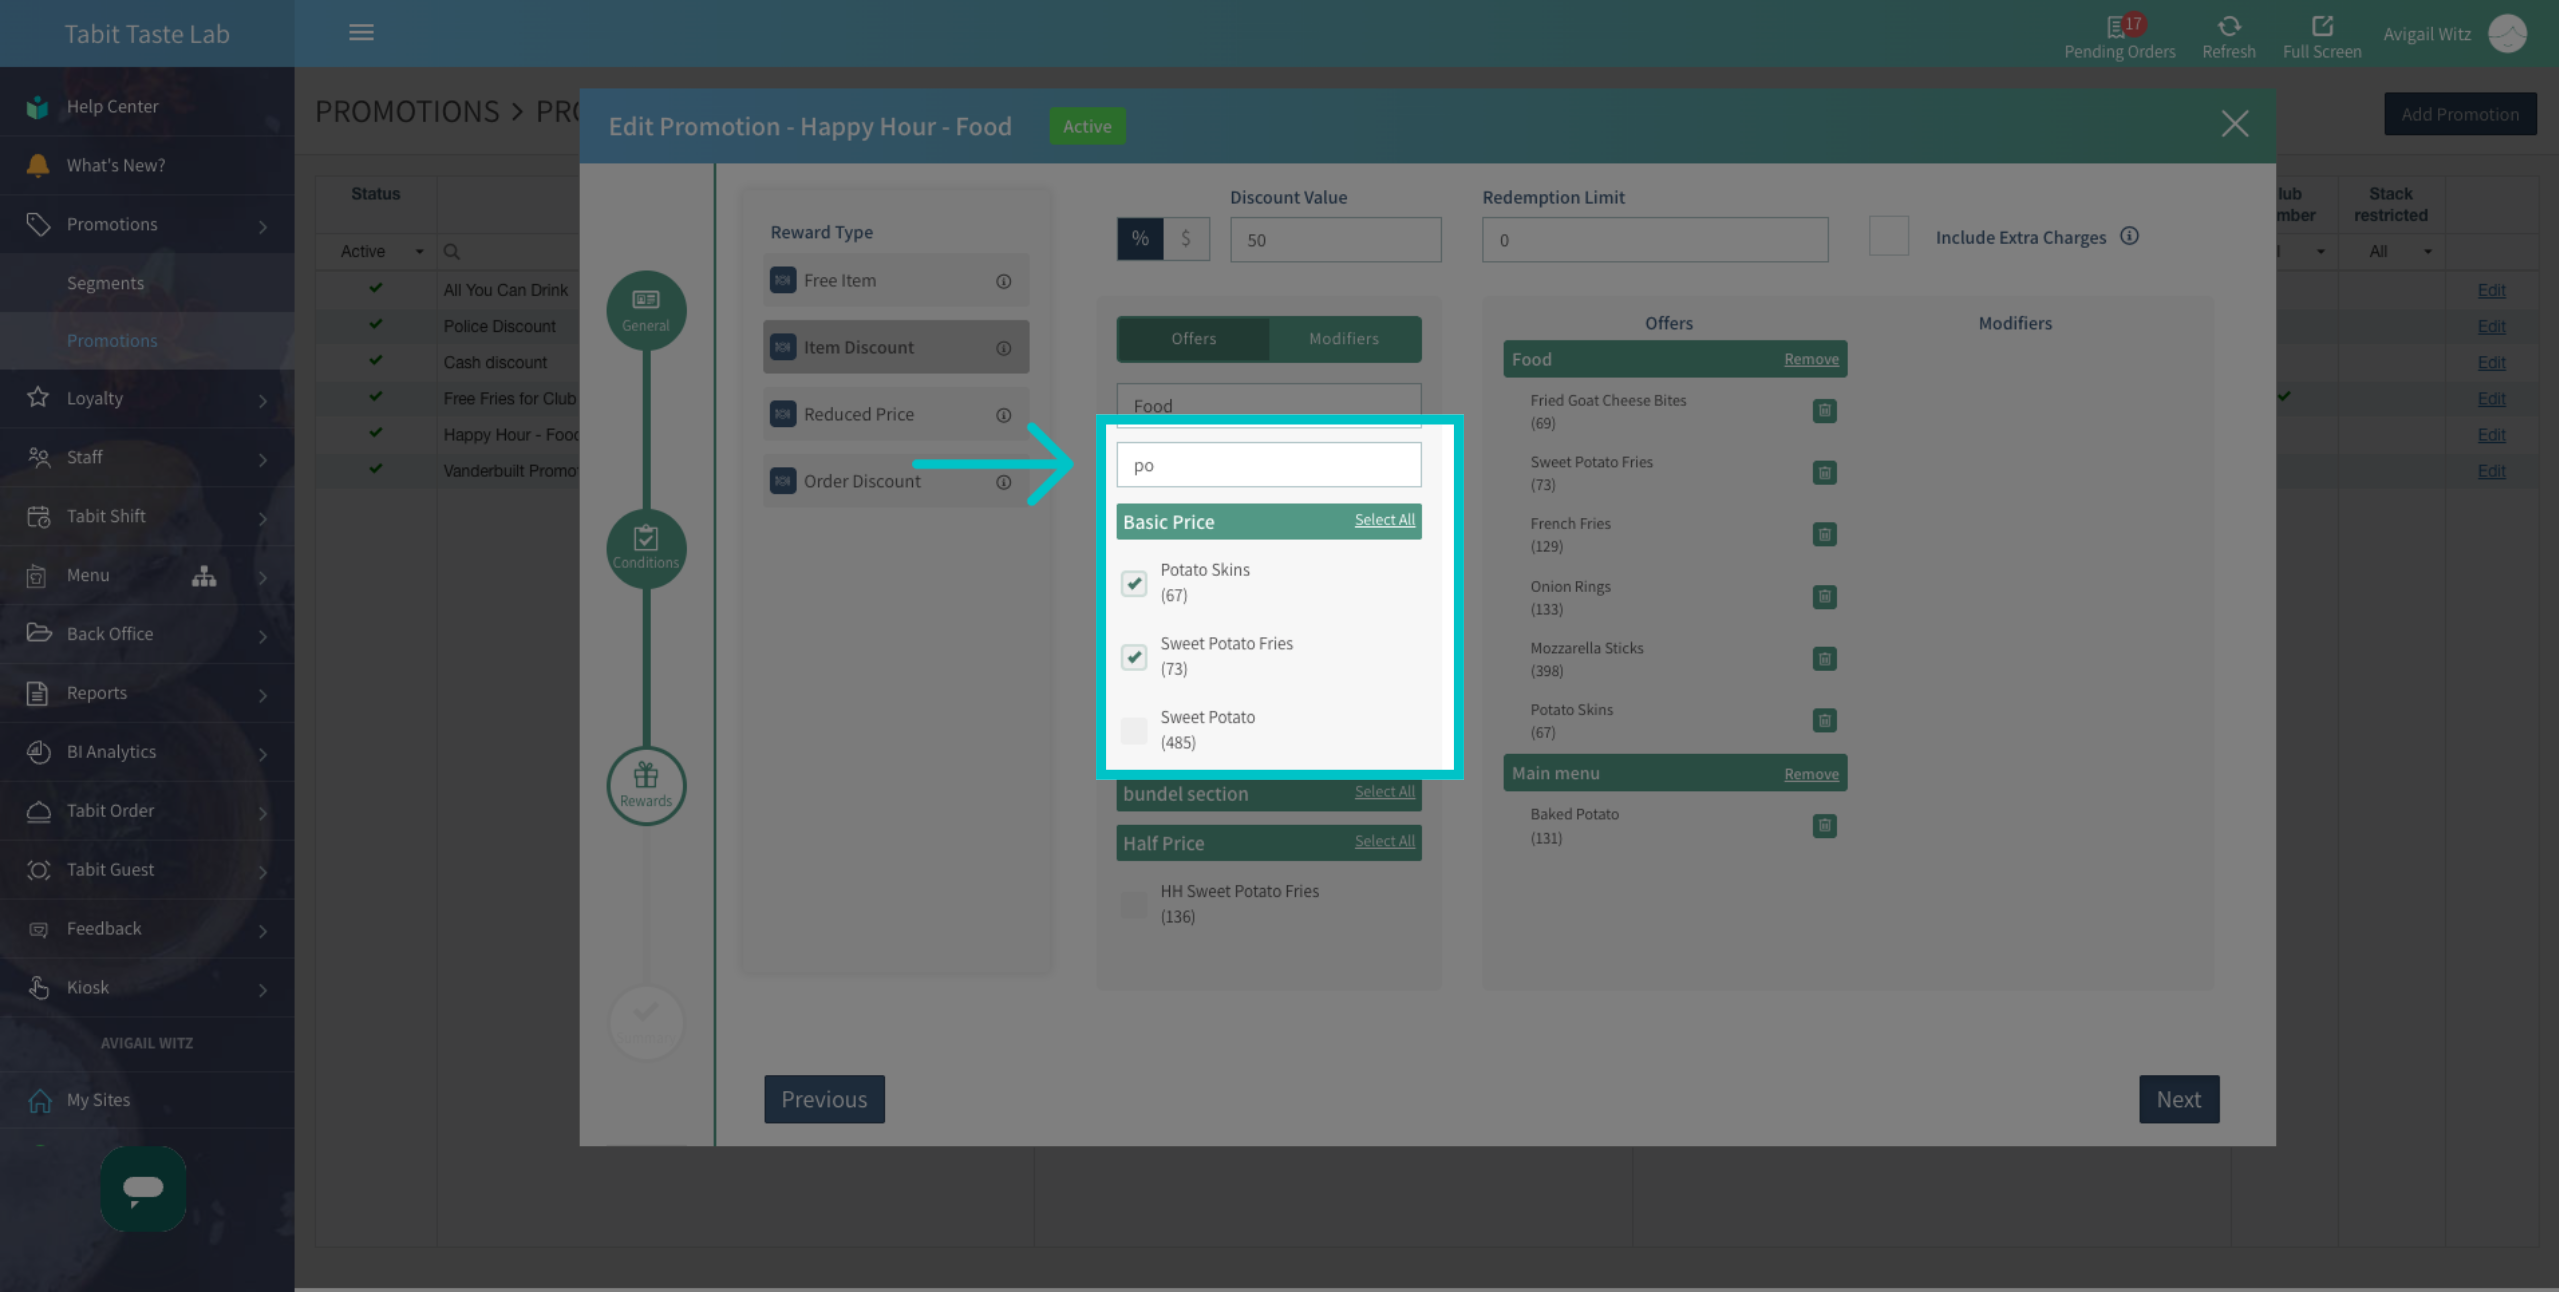Remove Baked Potato using trash icon
This screenshot has height=1292, width=2559.
[x=1824, y=826]
